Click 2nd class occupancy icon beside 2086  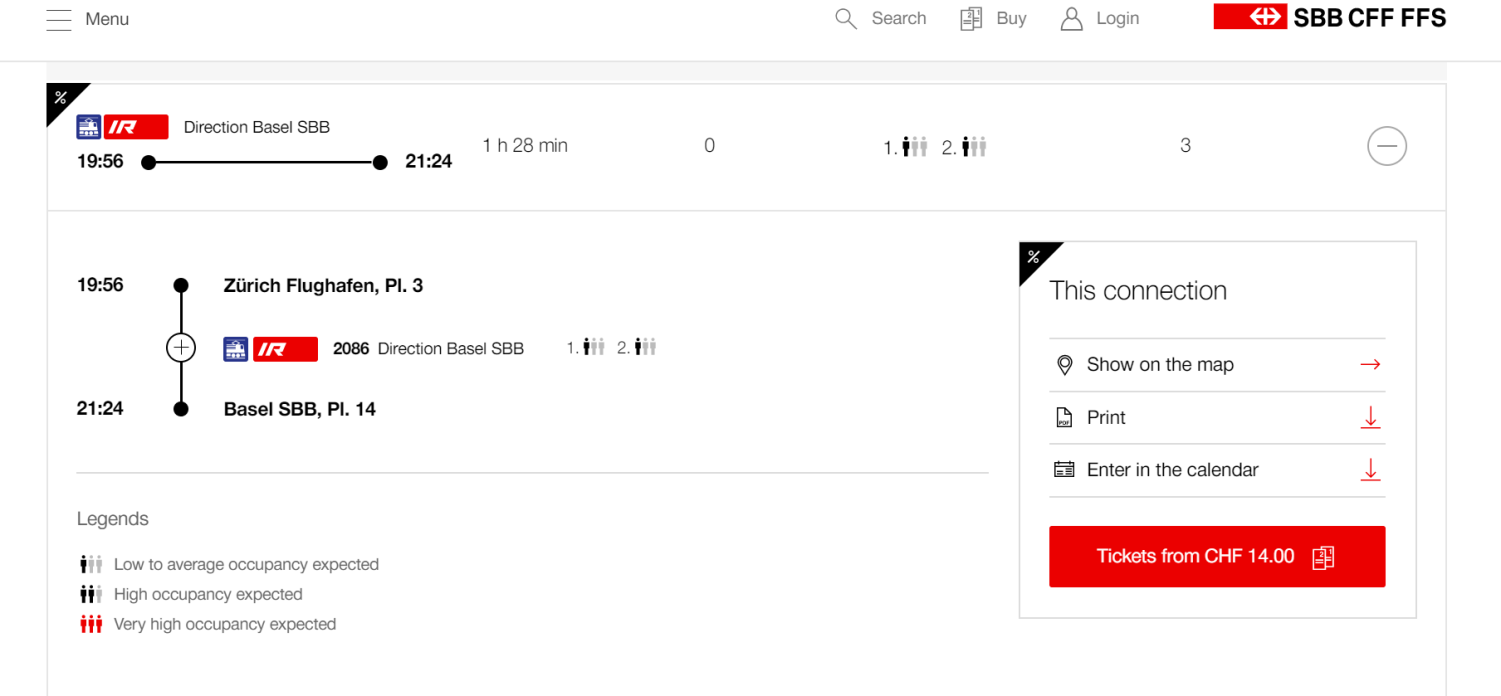(645, 348)
